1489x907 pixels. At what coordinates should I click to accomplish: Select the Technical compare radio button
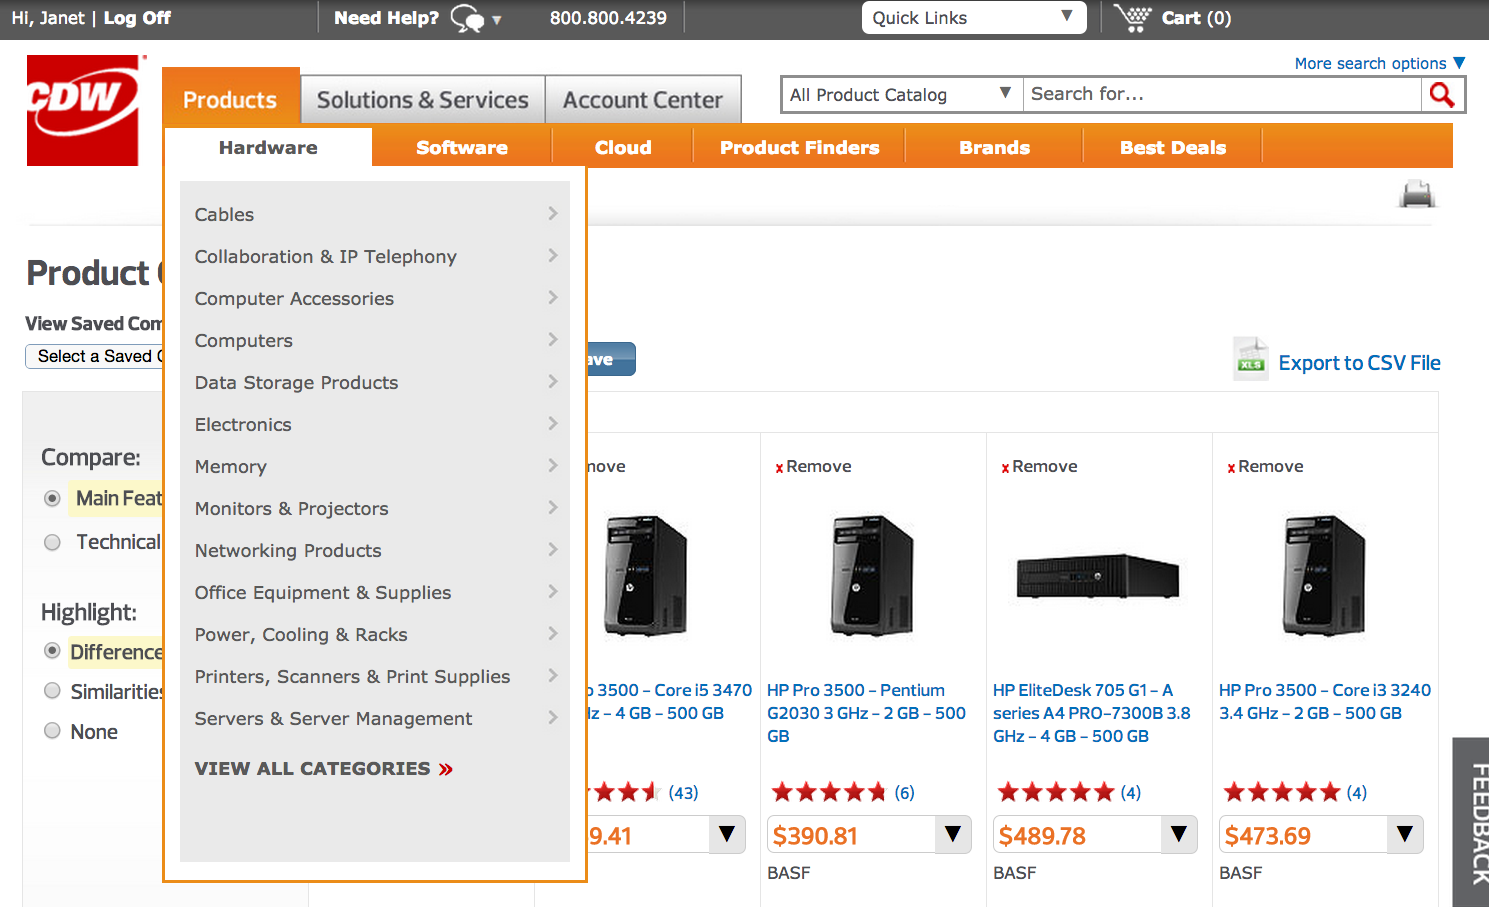tap(53, 542)
